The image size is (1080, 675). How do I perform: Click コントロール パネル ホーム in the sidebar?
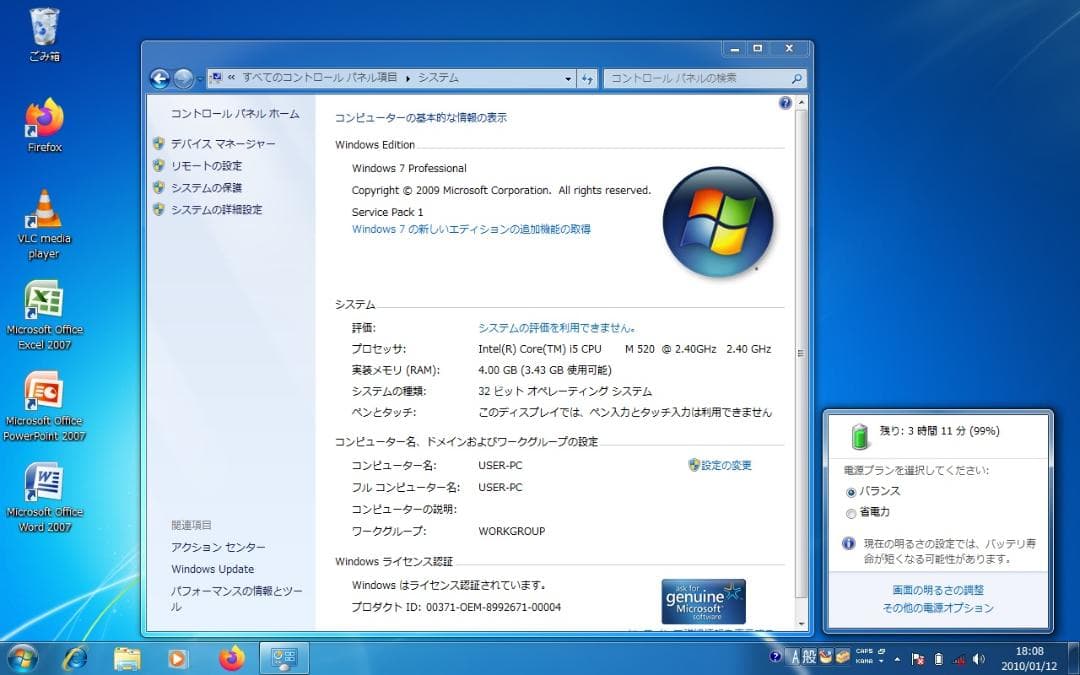click(232, 114)
